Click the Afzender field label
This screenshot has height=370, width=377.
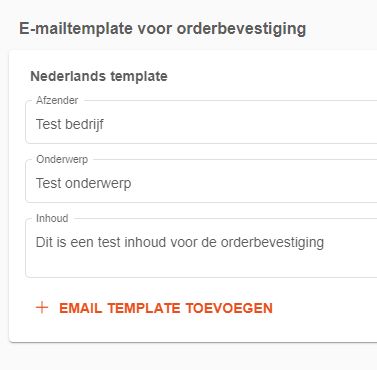click(x=57, y=100)
